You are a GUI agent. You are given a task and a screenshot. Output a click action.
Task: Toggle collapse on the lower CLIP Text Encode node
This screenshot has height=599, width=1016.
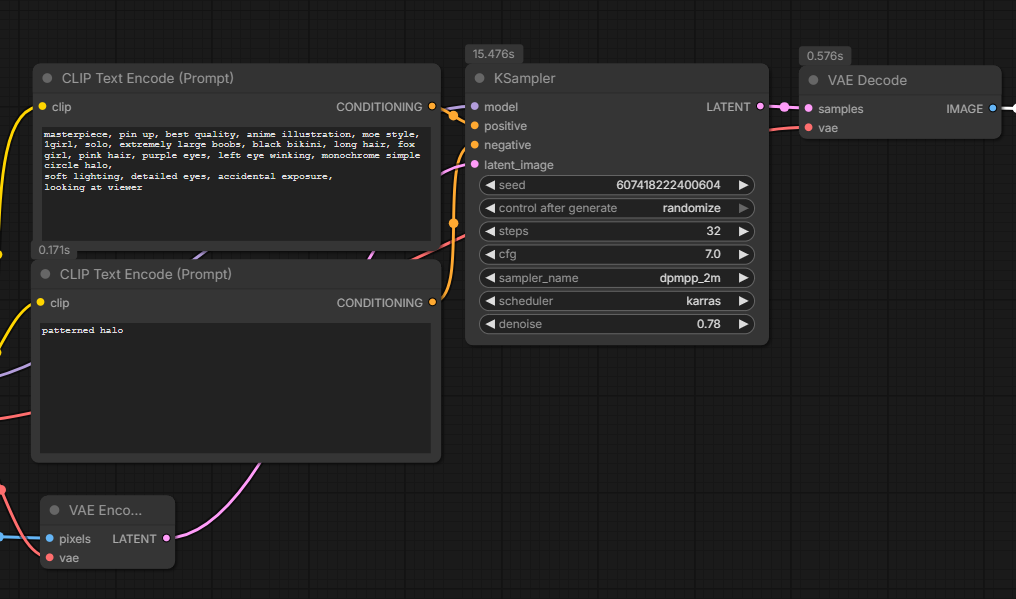click(x=47, y=275)
